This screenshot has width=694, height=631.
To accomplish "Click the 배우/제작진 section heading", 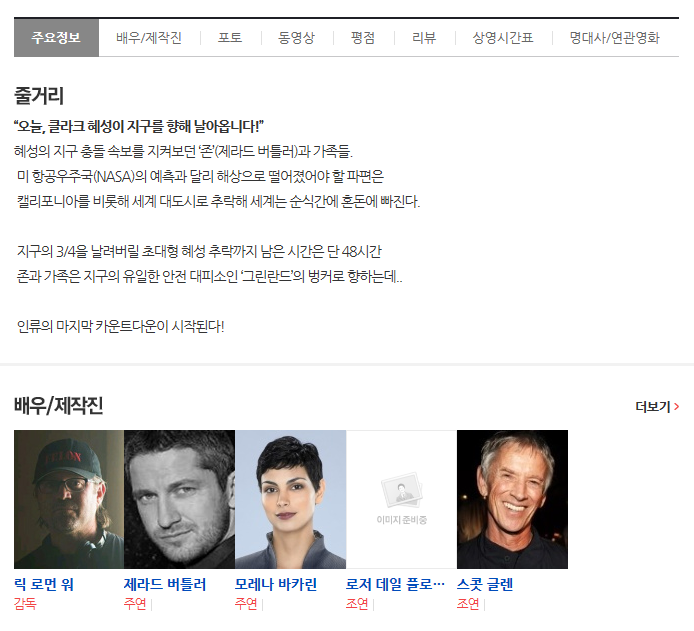I will click(x=58, y=406).
